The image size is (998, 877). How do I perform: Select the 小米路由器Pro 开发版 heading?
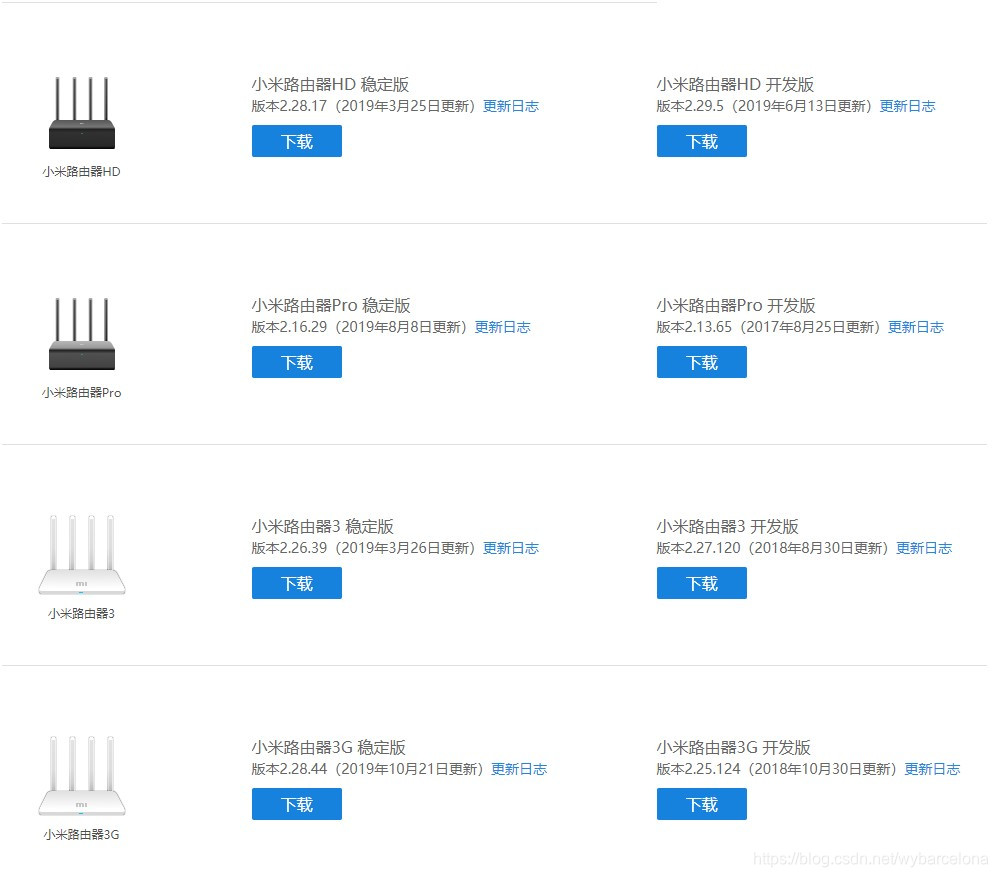tap(736, 305)
